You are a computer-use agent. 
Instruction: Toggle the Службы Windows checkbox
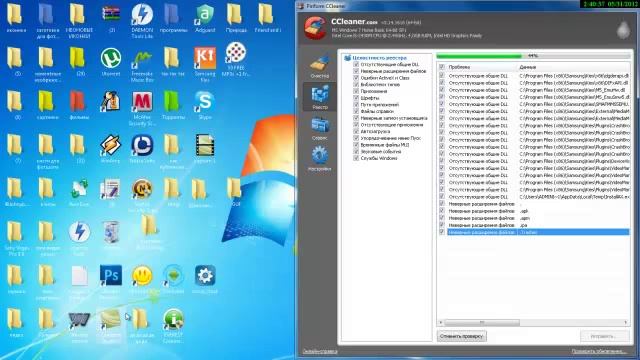356,158
